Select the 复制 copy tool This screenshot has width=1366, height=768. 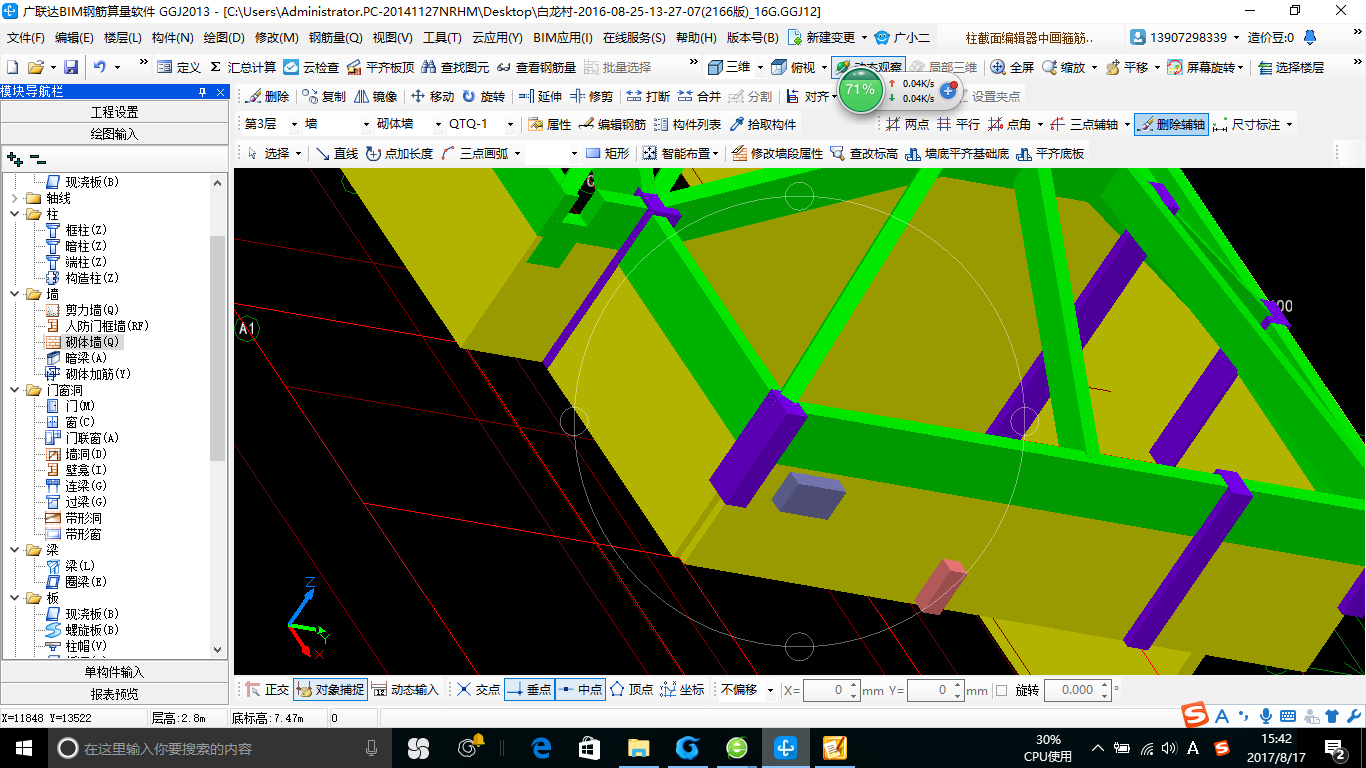click(324, 97)
